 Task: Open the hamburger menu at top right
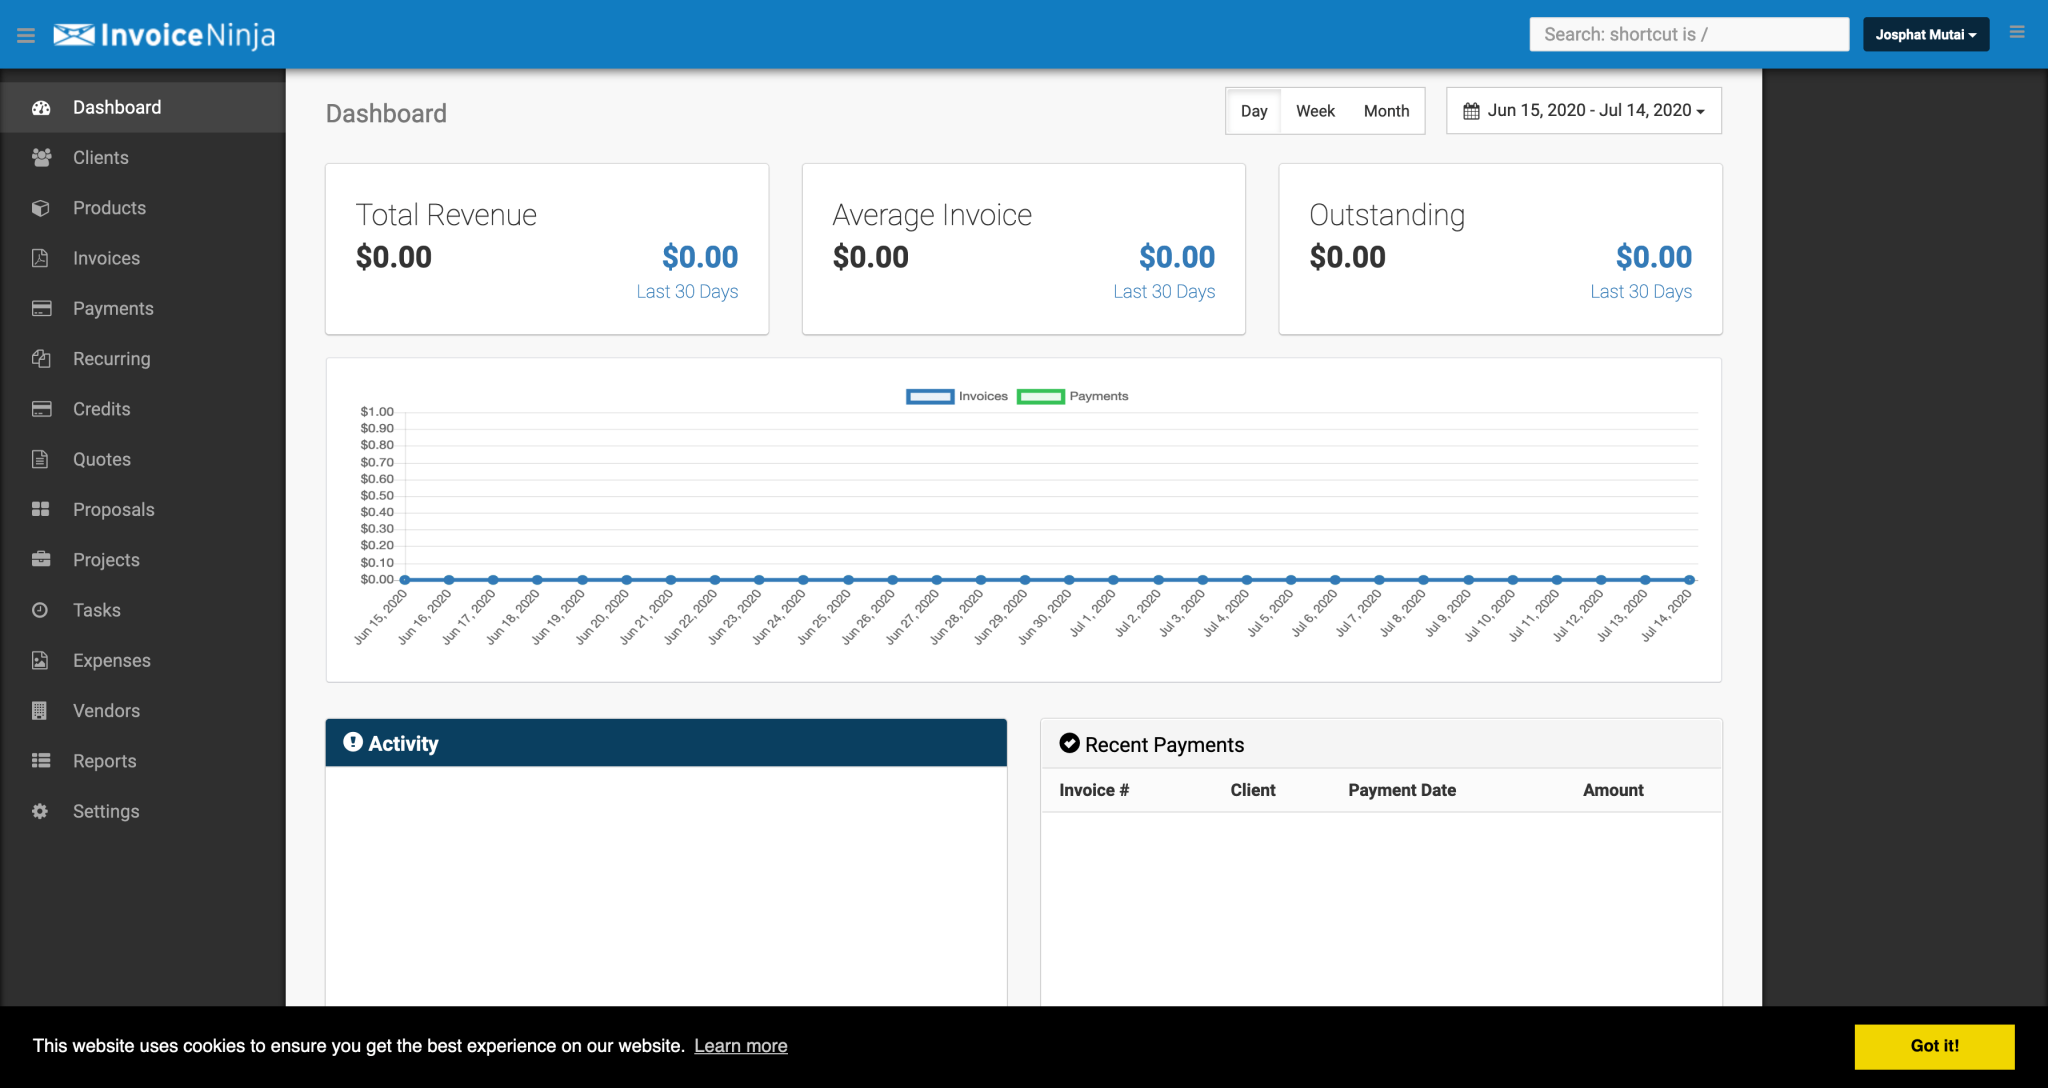pyautogui.click(x=2018, y=33)
